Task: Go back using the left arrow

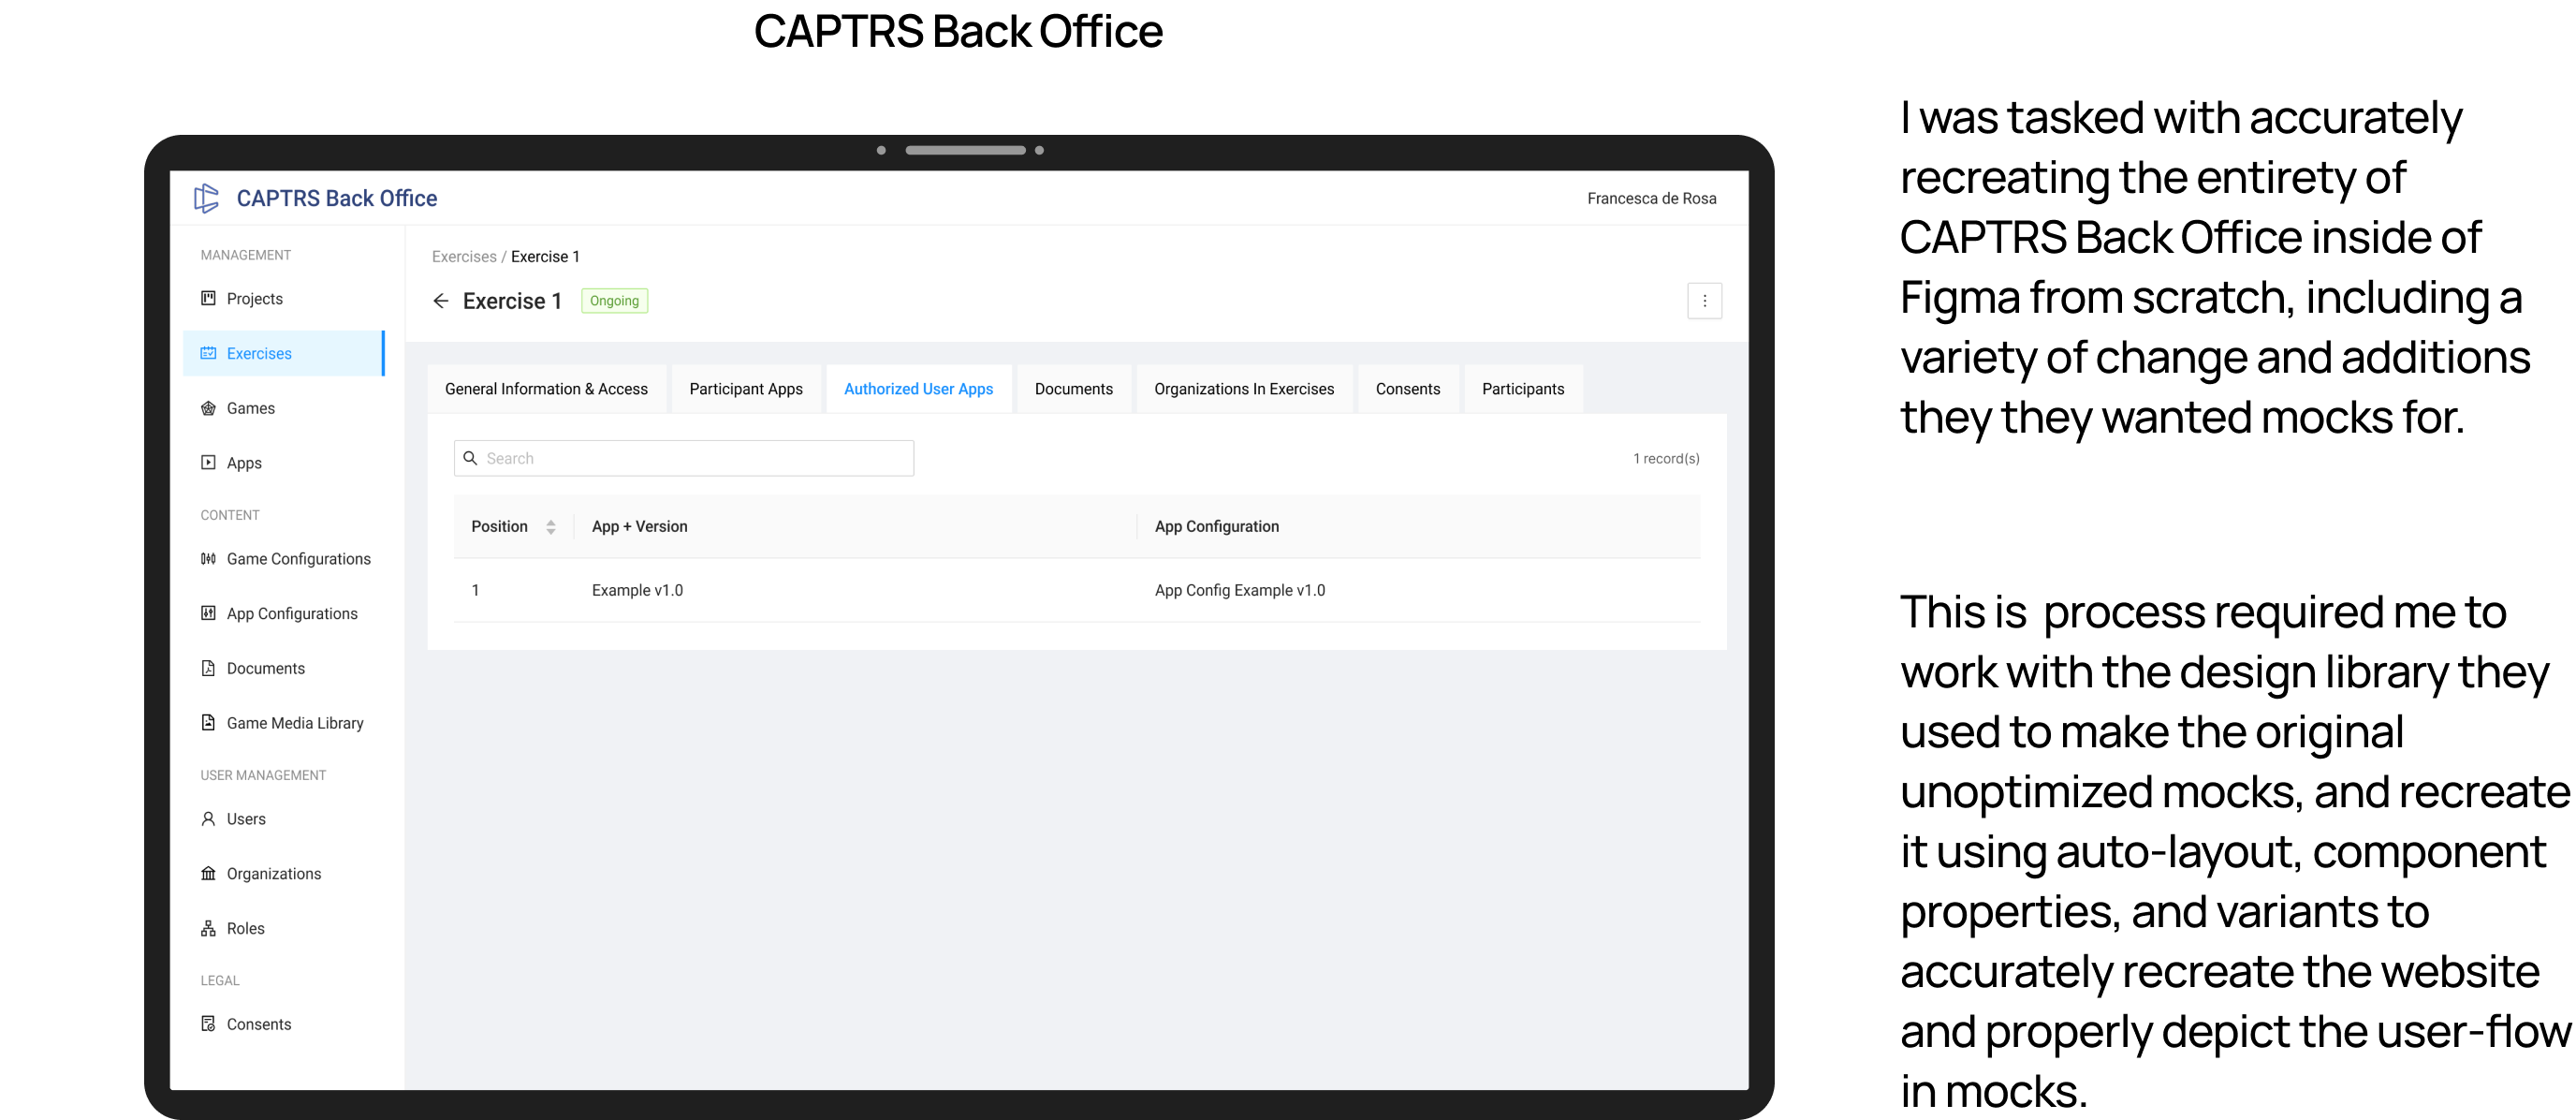Action: pos(440,301)
